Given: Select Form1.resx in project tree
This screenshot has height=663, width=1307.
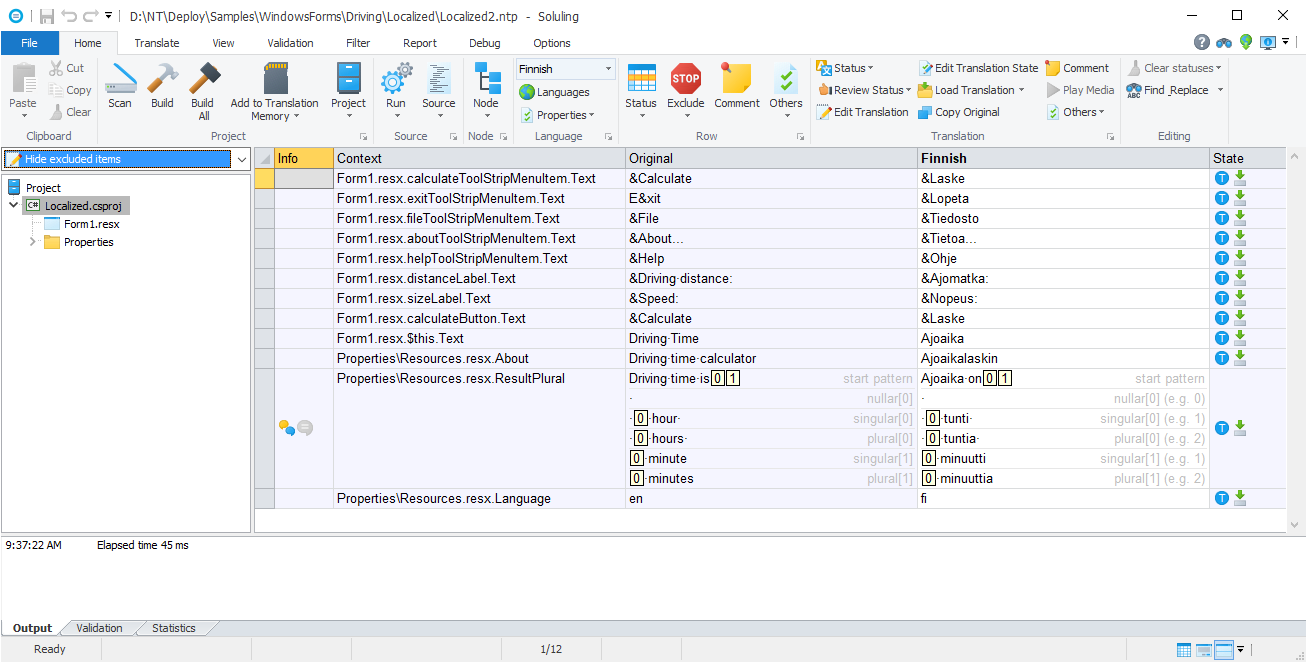Looking at the screenshot, I should [91, 224].
